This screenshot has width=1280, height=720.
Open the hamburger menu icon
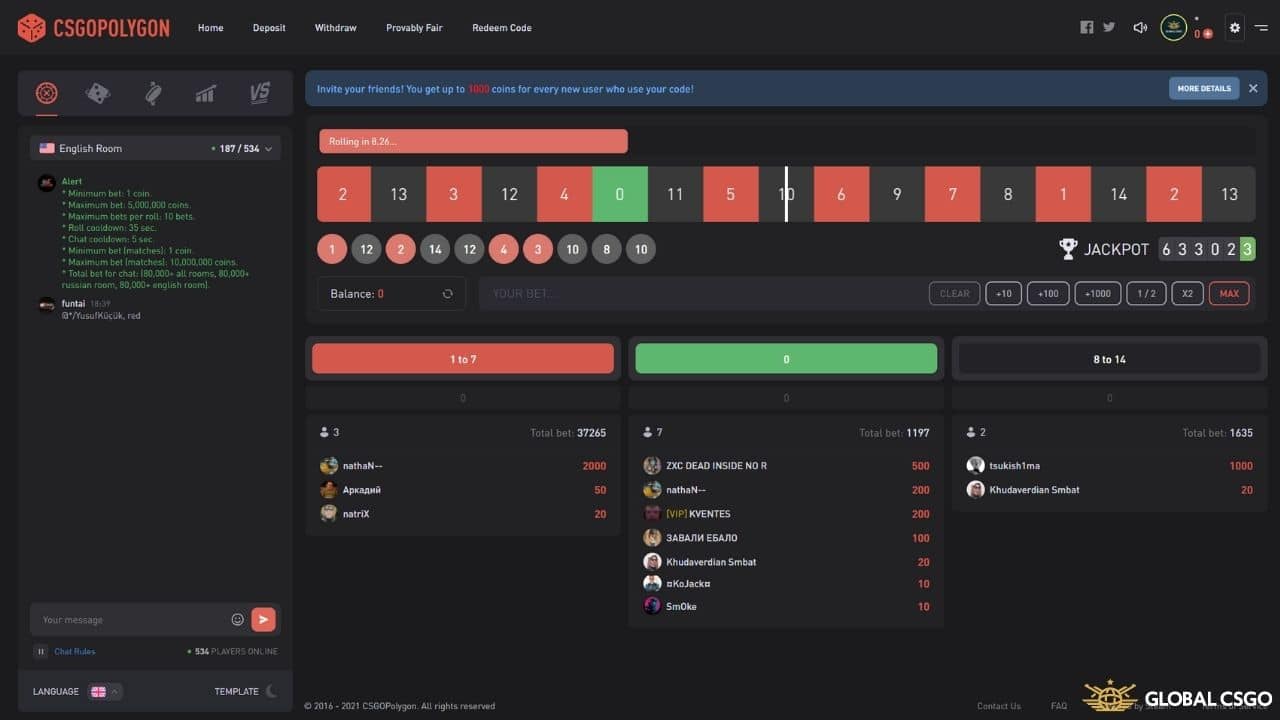click(x=1261, y=28)
